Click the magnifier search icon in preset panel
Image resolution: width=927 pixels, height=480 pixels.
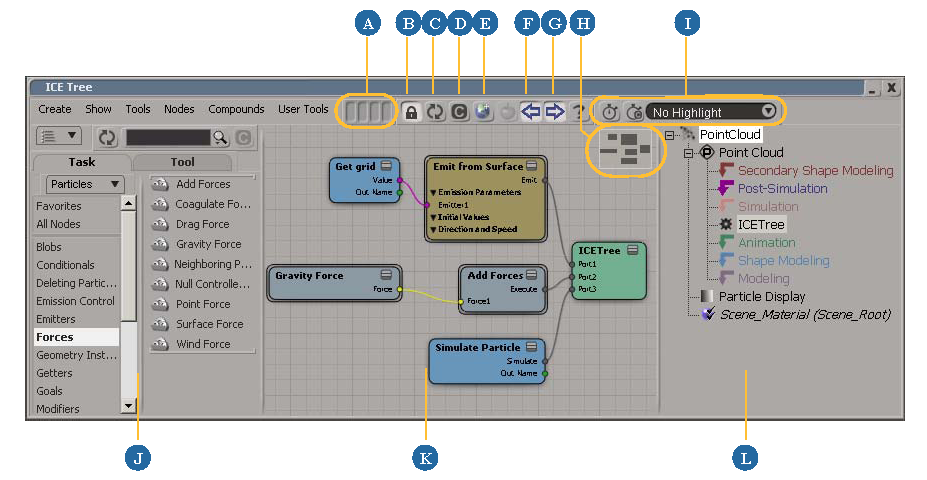[221, 137]
